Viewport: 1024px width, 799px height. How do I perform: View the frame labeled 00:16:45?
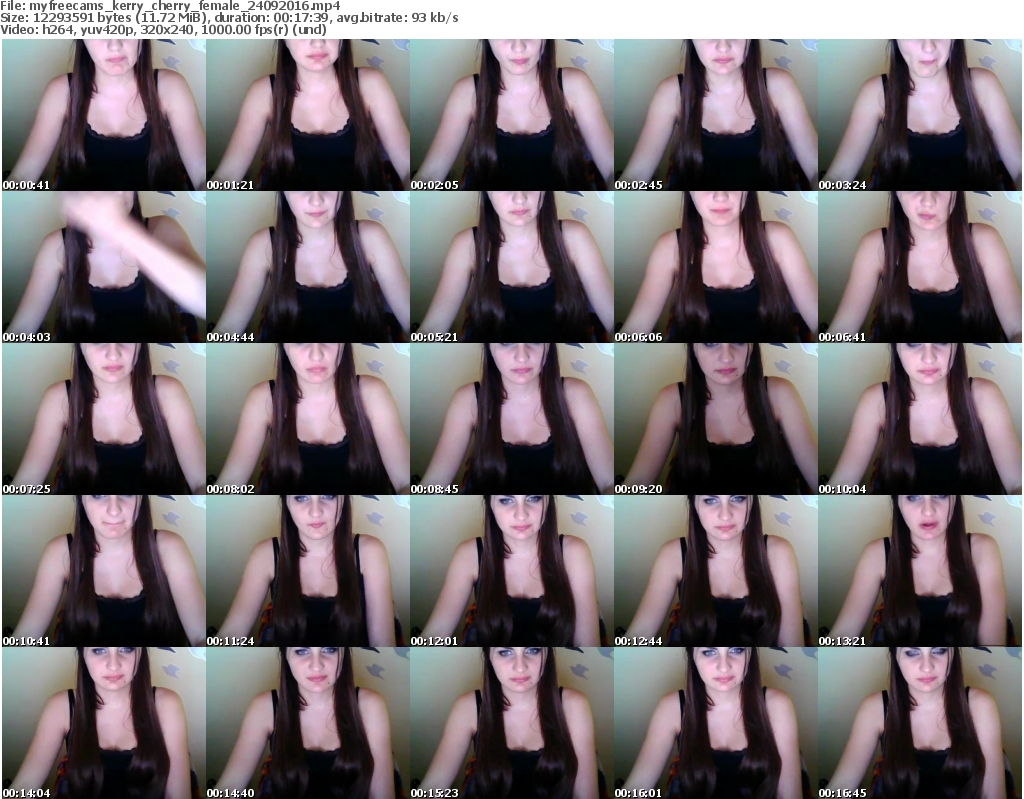point(920,723)
